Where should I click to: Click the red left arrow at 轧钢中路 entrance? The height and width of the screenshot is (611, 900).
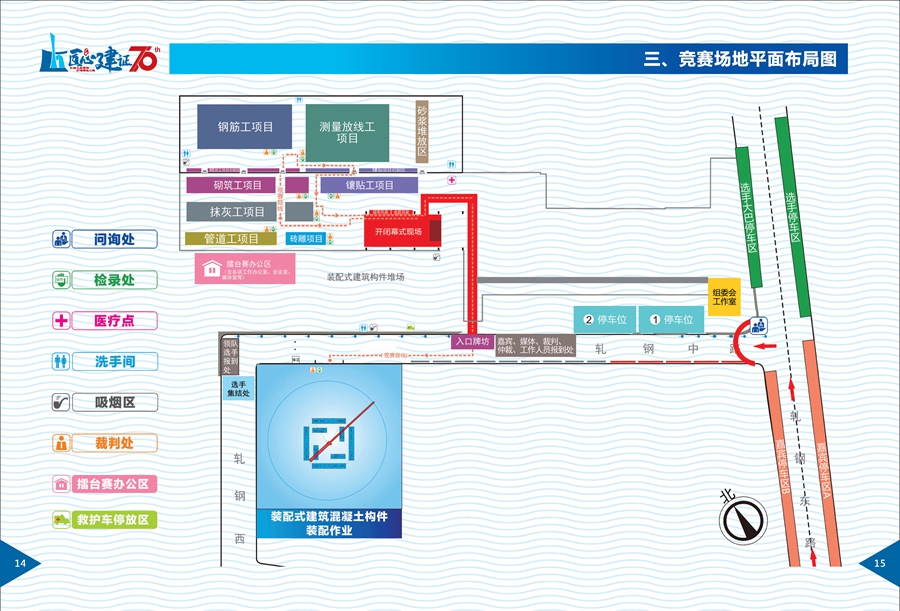(x=765, y=346)
